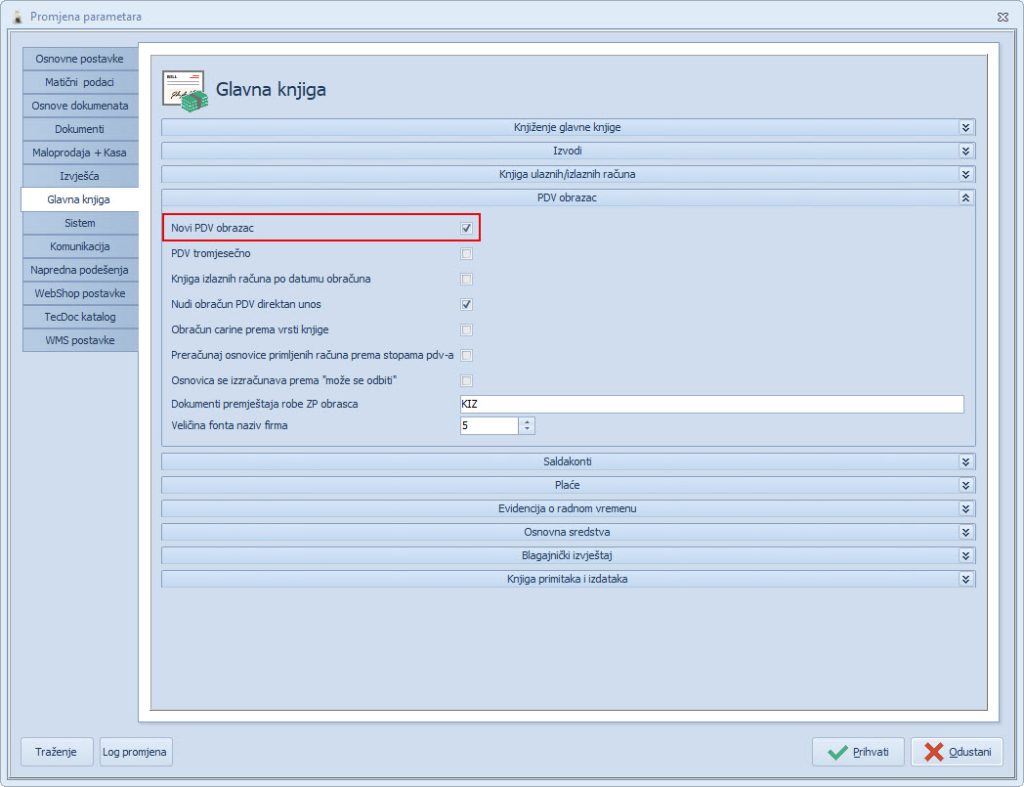1024x787 pixels.
Task: Click the red X Odustani button
Action: point(956,752)
